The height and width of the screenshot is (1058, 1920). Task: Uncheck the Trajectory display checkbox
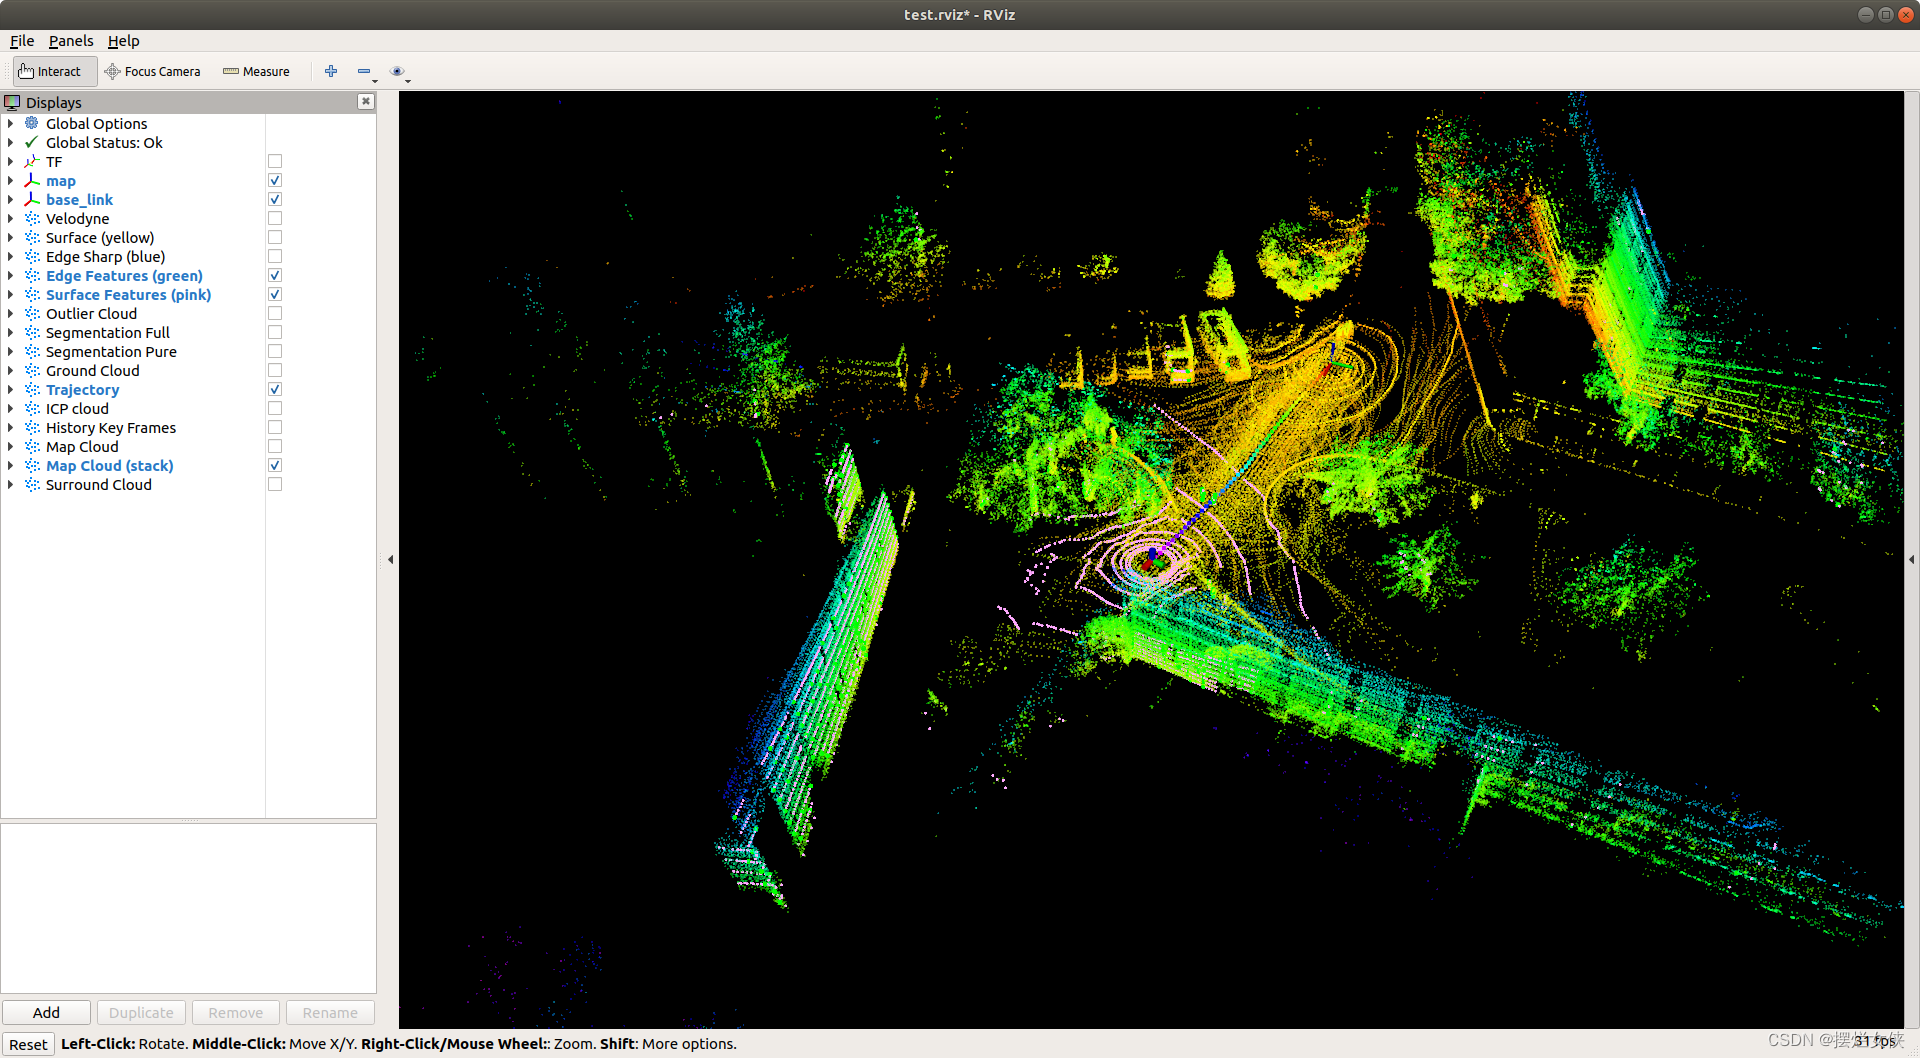tap(275, 389)
